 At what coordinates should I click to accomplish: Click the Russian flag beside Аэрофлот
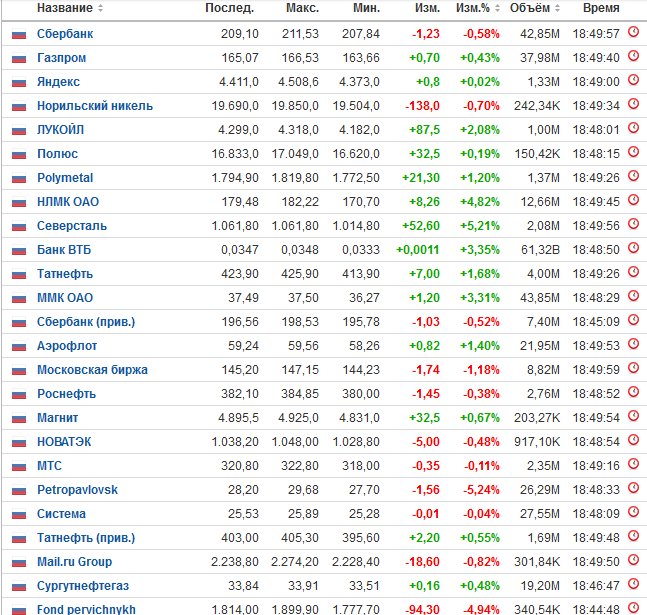pos(19,347)
